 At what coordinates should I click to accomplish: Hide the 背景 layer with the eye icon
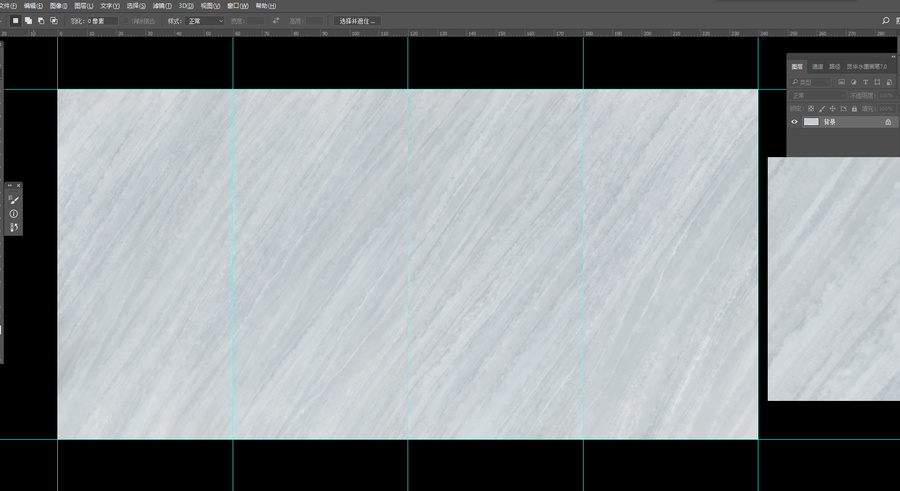794,122
